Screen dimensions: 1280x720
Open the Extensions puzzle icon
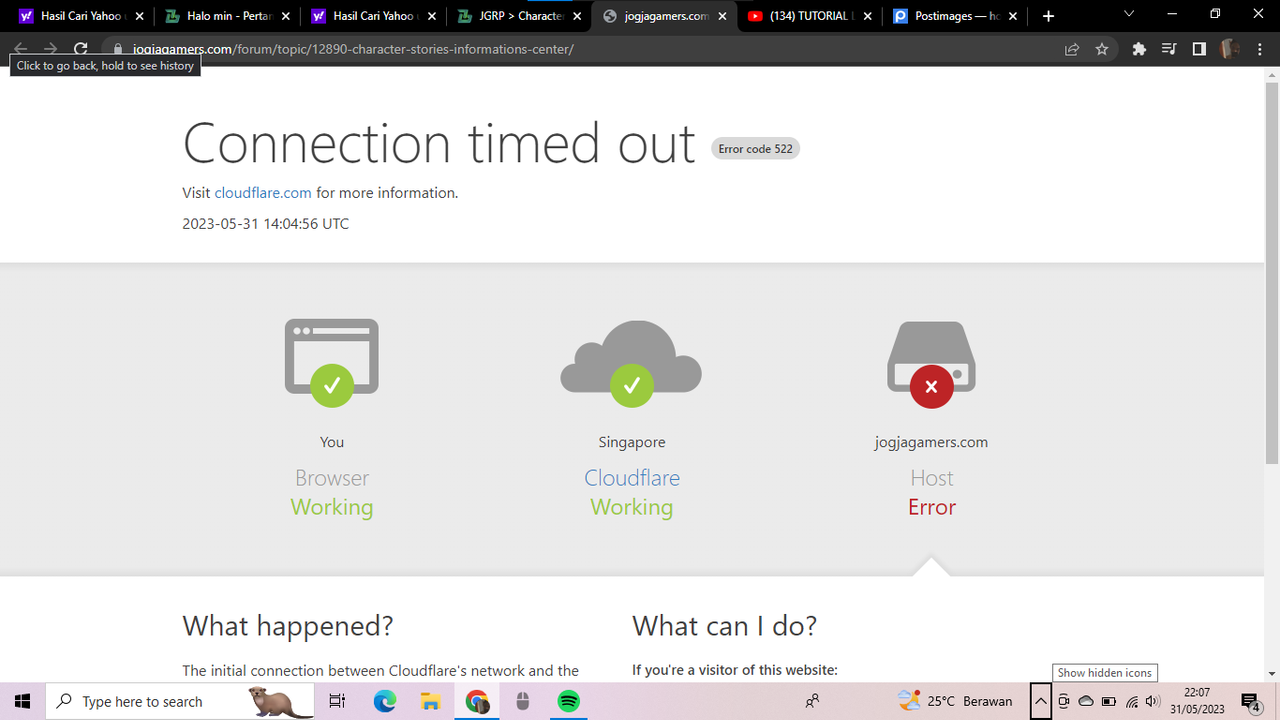coord(1138,48)
